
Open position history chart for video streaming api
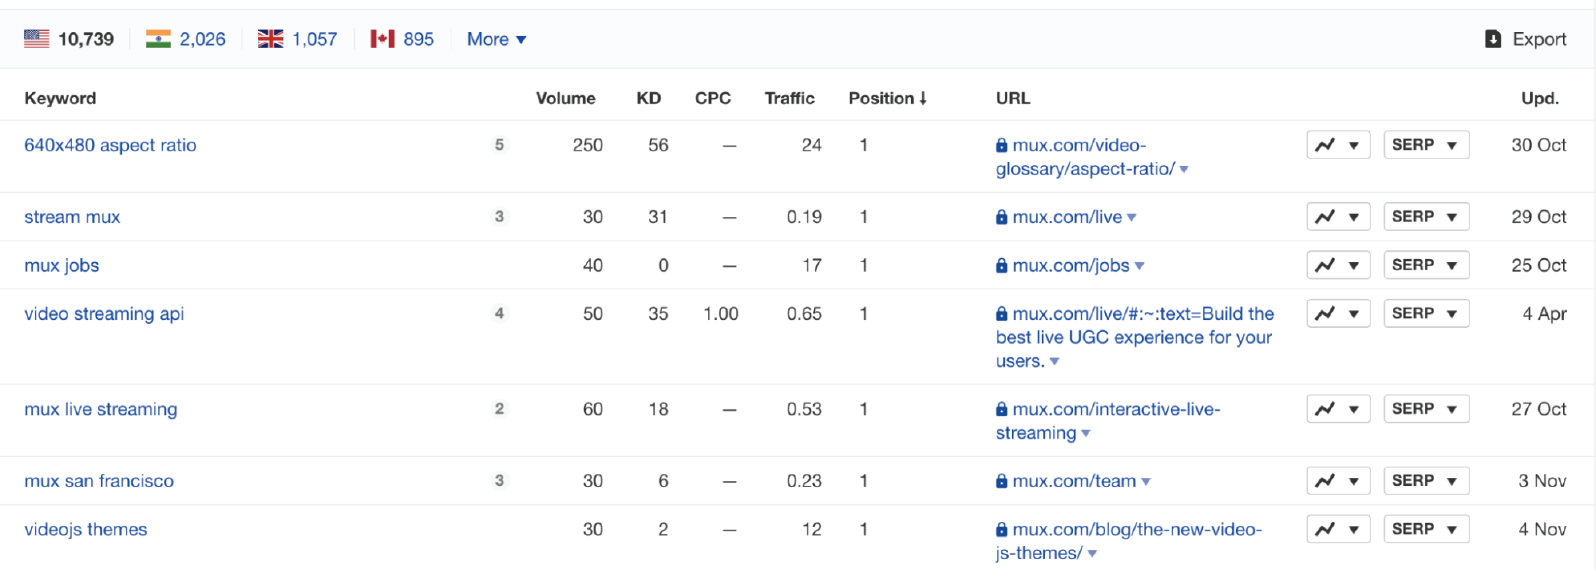pyautogui.click(x=1337, y=313)
